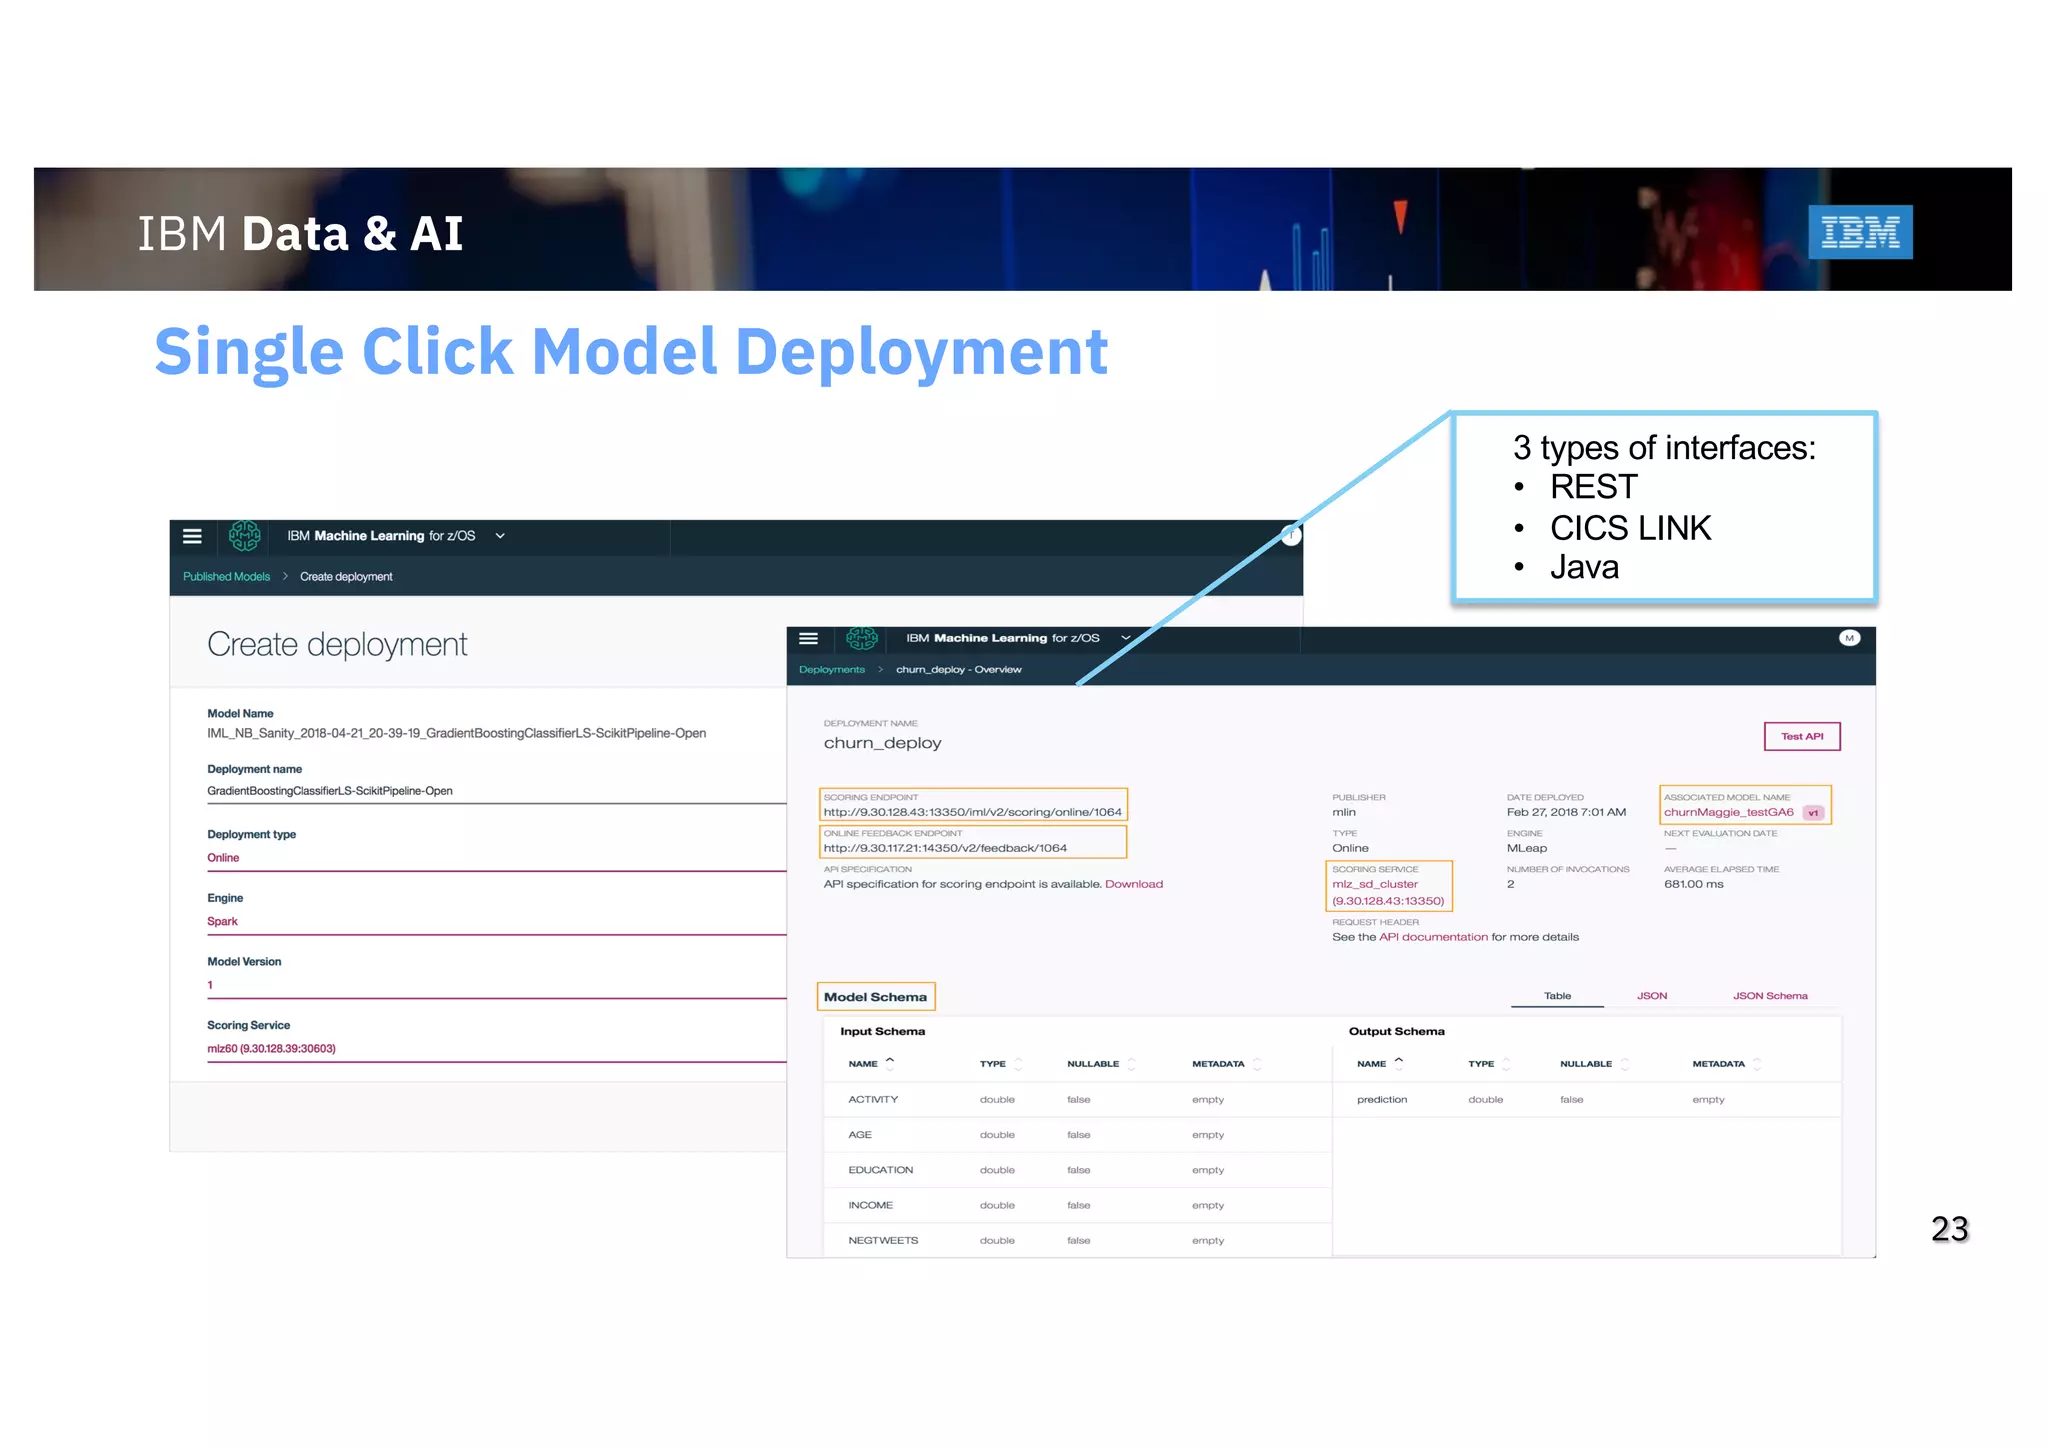Open hamburger menu in churn_deploy overview window
Screen dimensions: 2048x1448
pyautogui.click(x=809, y=638)
